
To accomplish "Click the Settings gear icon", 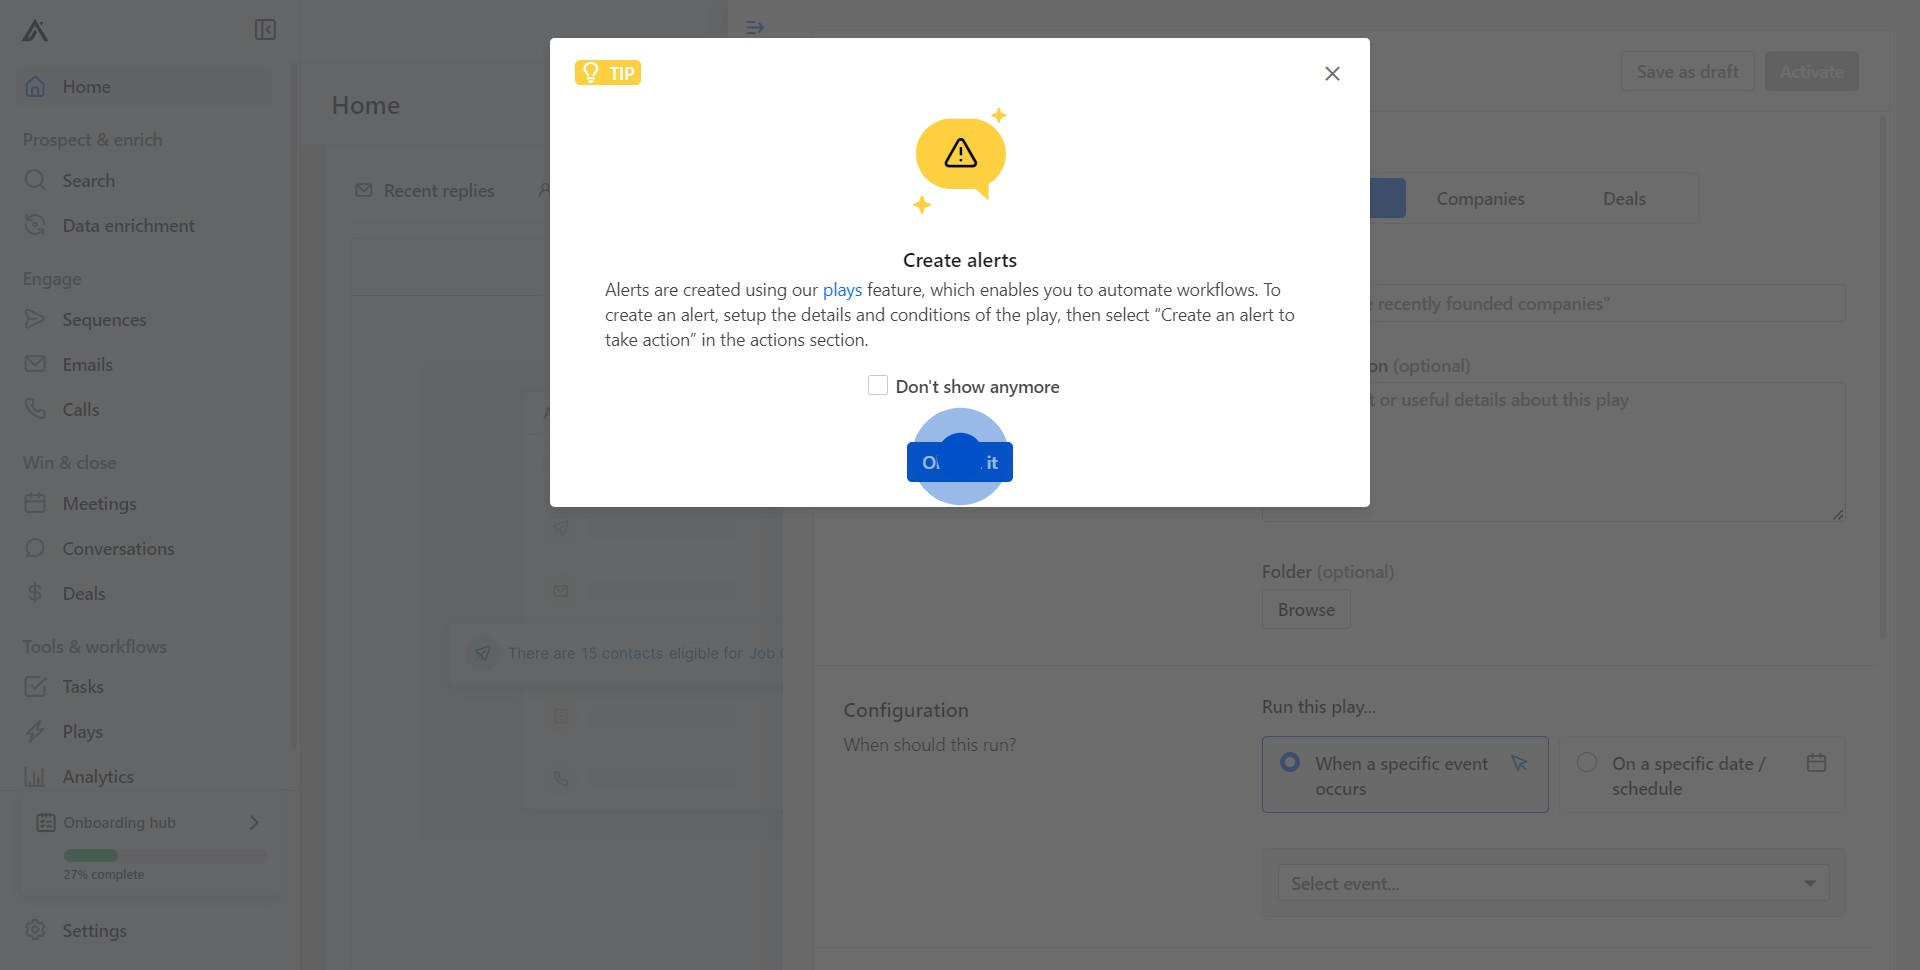I will pyautogui.click(x=35, y=930).
